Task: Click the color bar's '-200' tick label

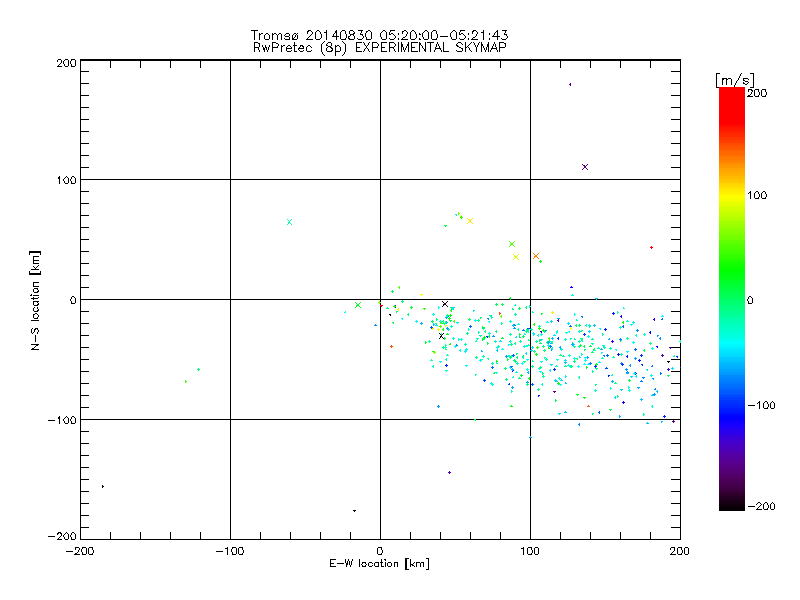Action: 761,507
